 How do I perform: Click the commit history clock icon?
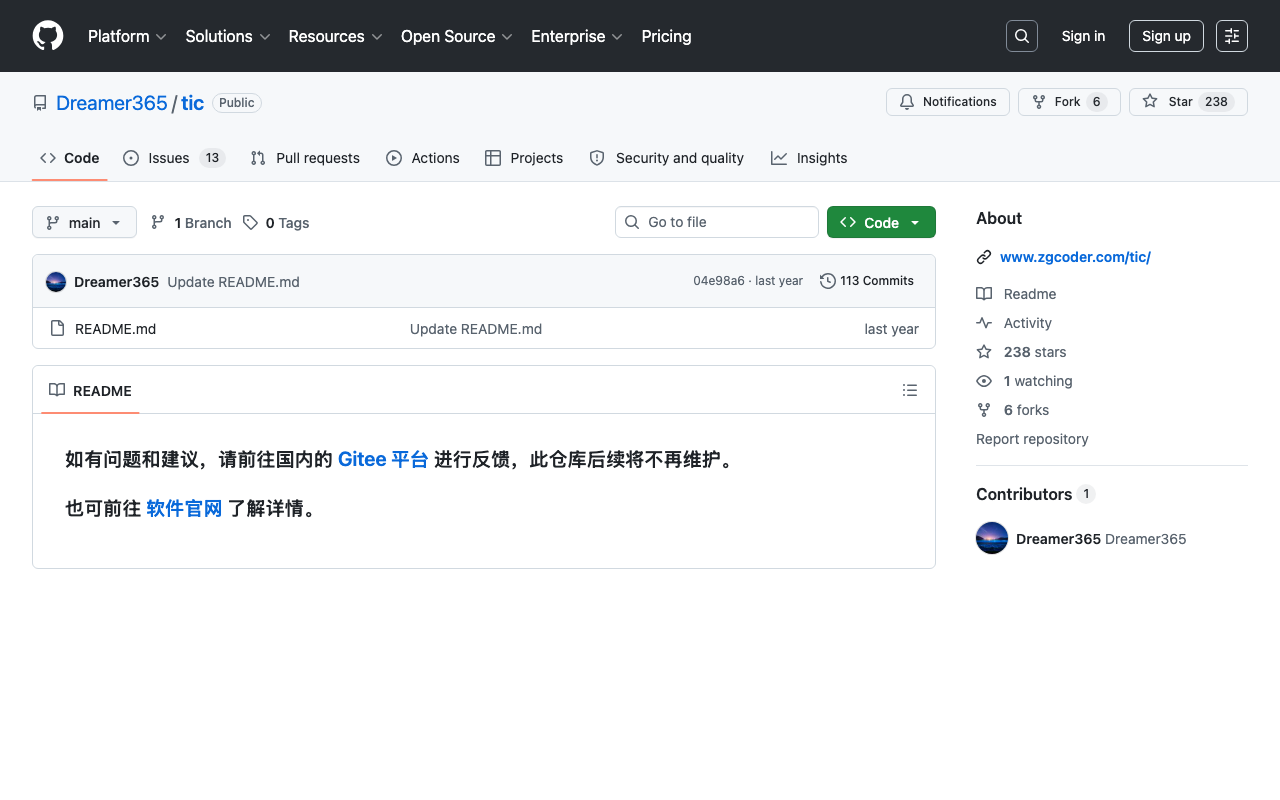tap(828, 281)
